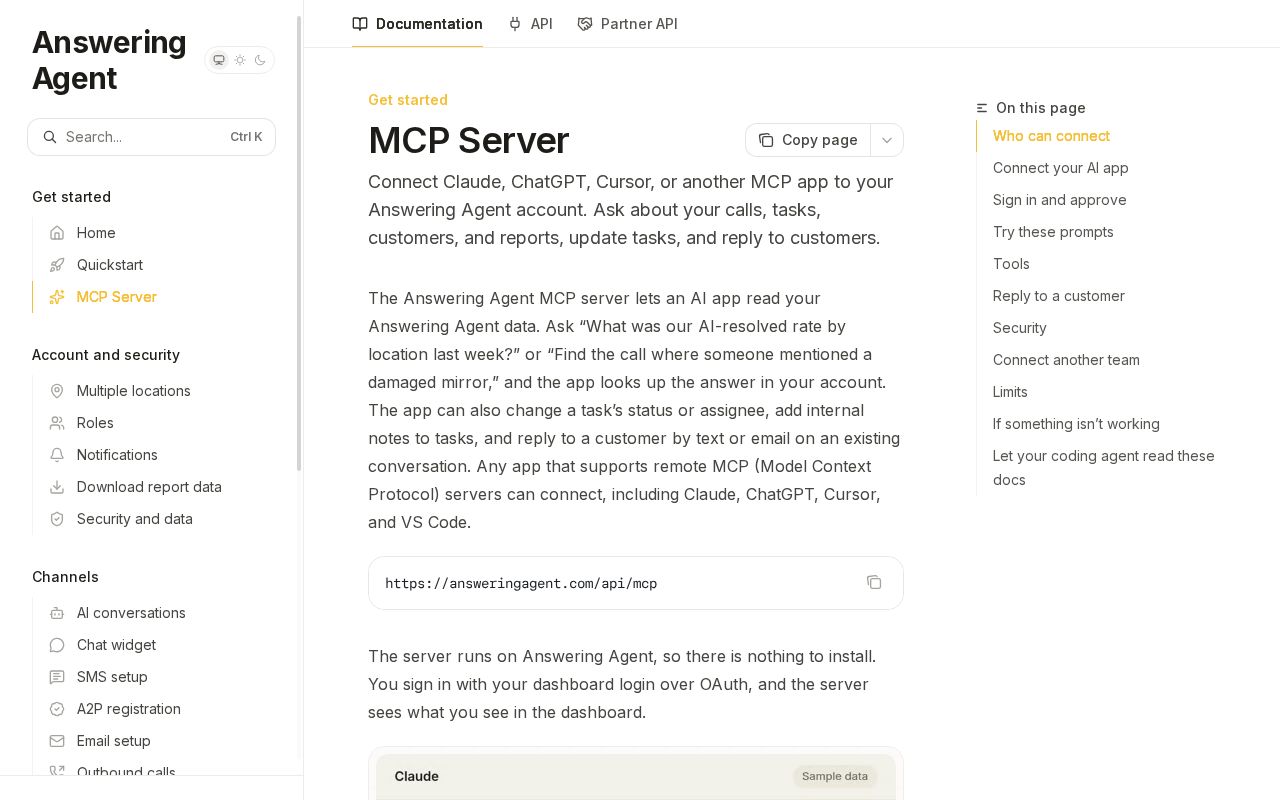Jump to Sign in and approve section
1280x800 pixels.
pyautogui.click(x=1059, y=200)
